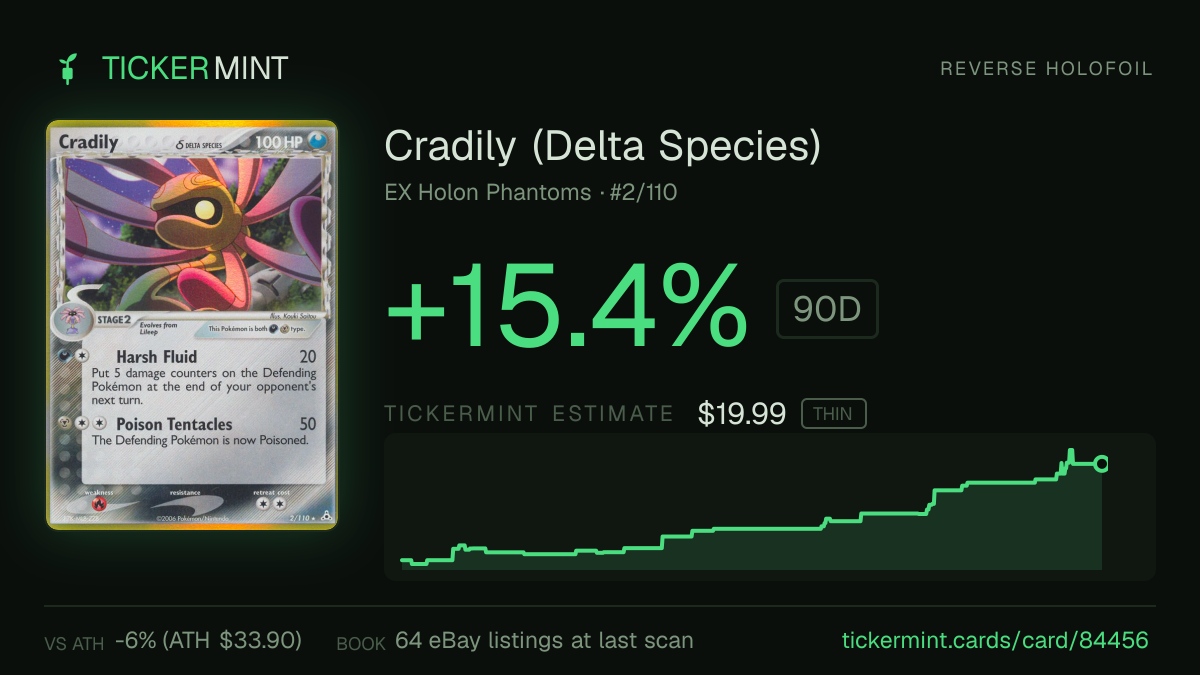Image resolution: width=1200 pixels, height=675 pixels.
Task: Click the price history chart area
Action: click(770, 507)
